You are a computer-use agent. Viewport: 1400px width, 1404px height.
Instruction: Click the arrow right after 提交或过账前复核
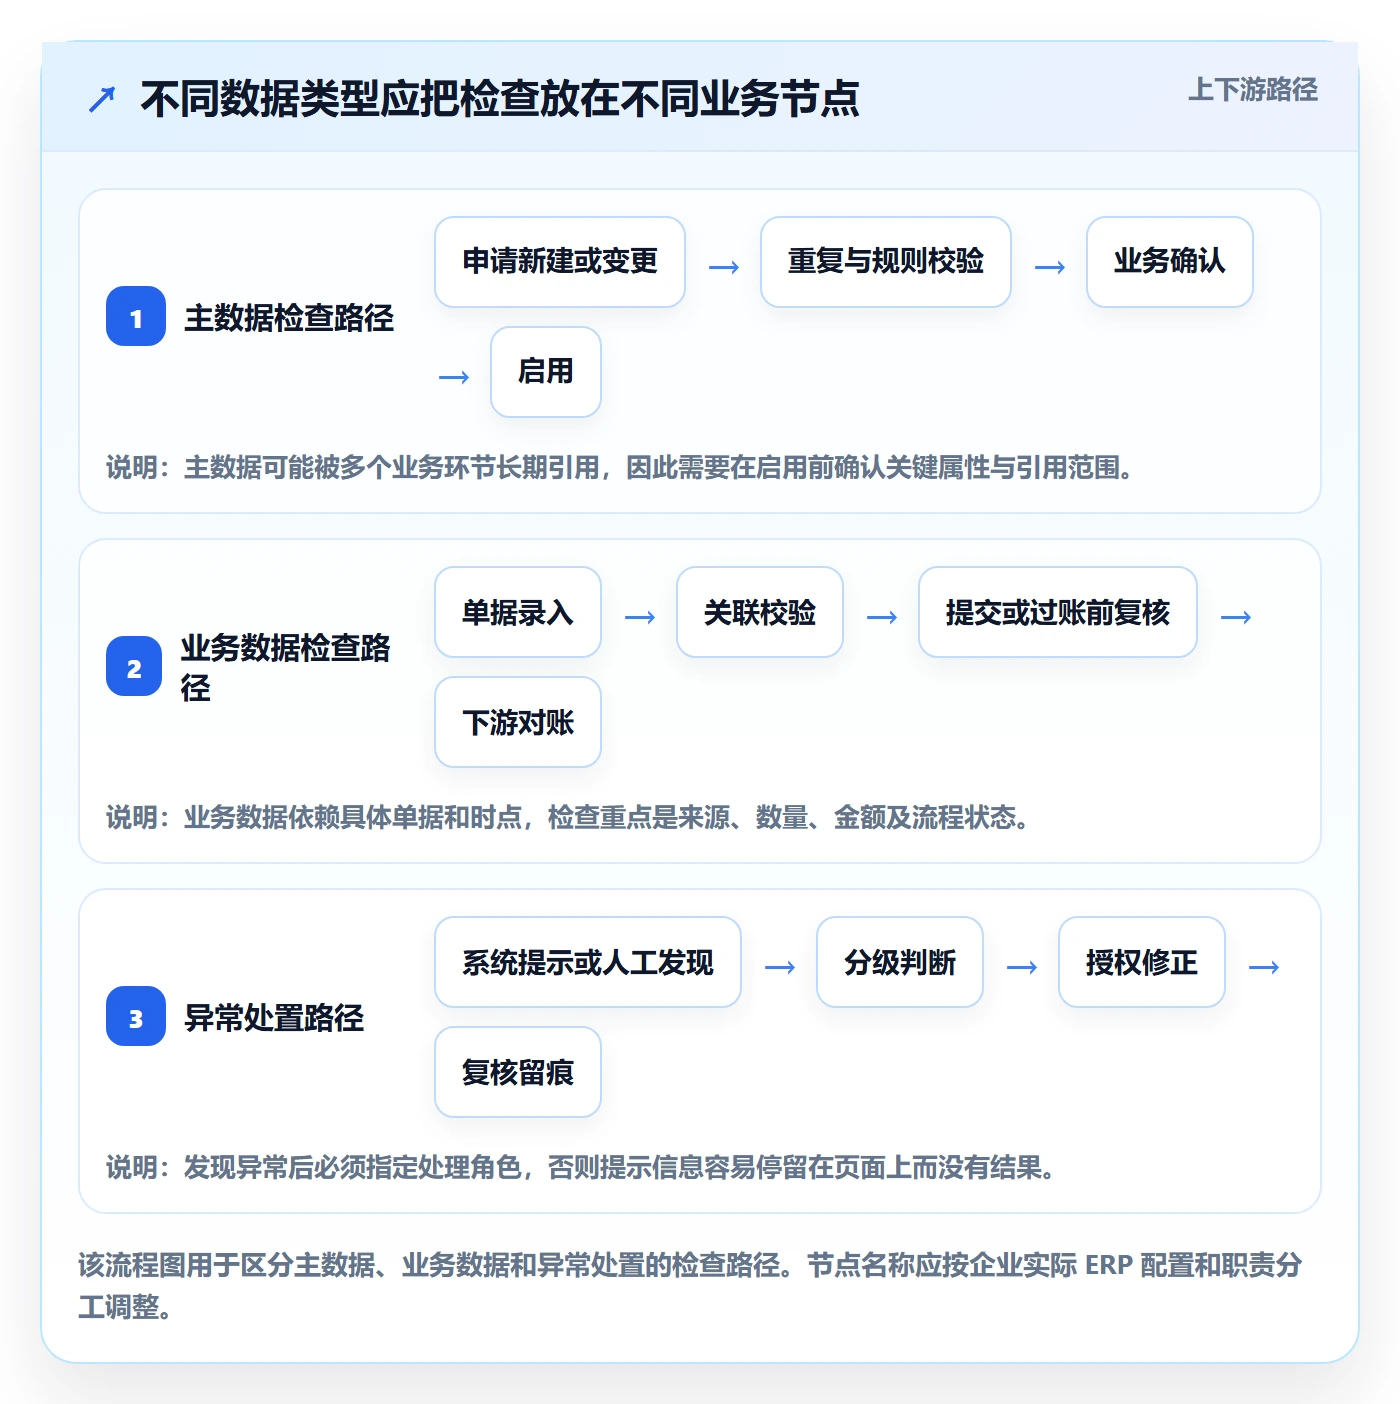tap(1236, 617)
